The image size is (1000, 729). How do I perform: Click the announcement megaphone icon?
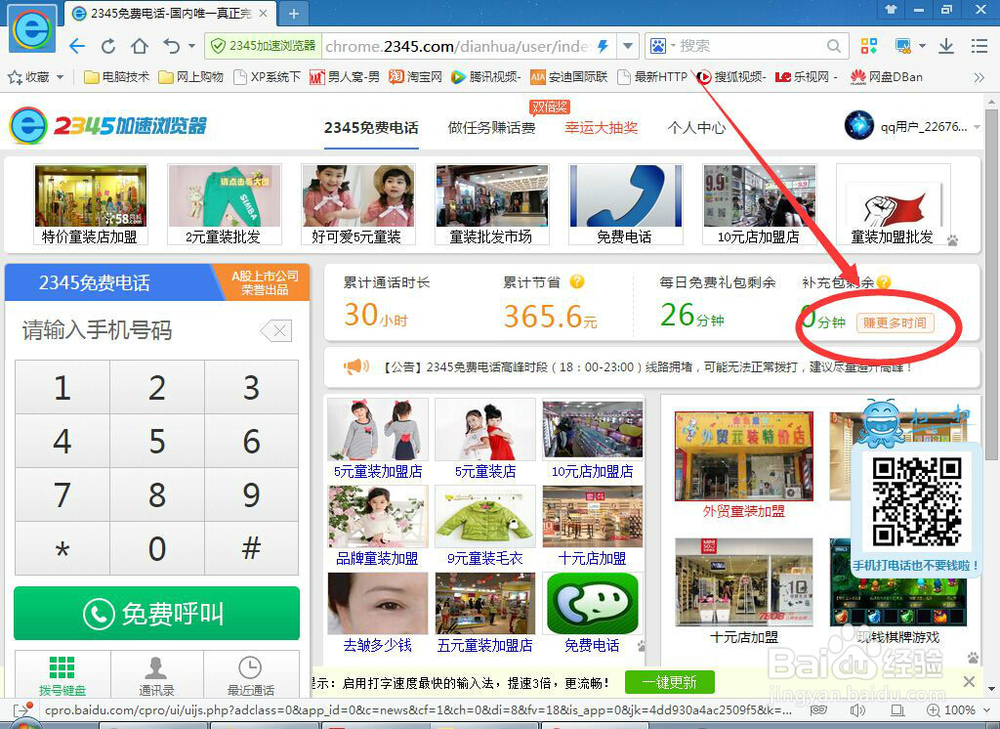click(x=356, y=367)
